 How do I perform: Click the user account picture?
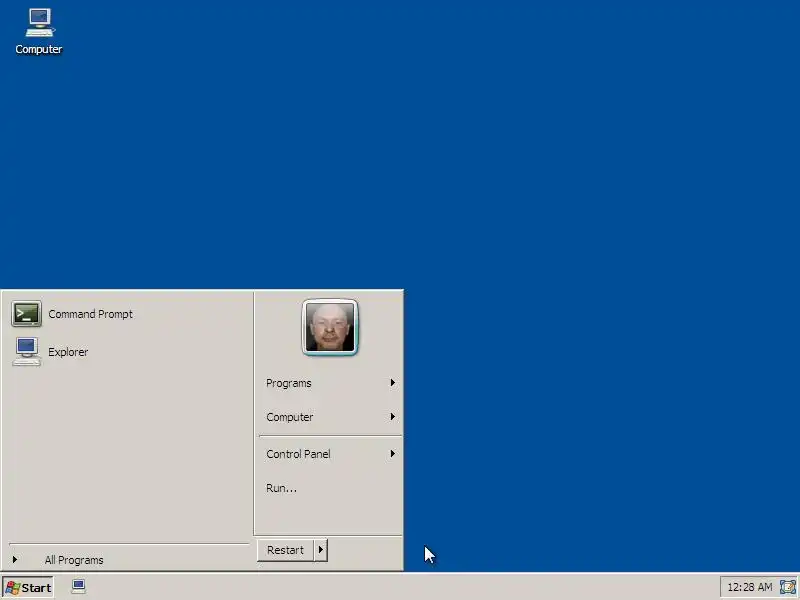click(330, 327)
